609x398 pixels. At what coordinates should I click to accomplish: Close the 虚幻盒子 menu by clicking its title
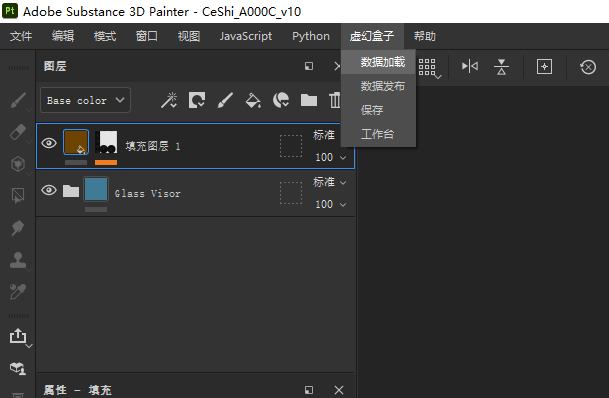click(372, 36)
